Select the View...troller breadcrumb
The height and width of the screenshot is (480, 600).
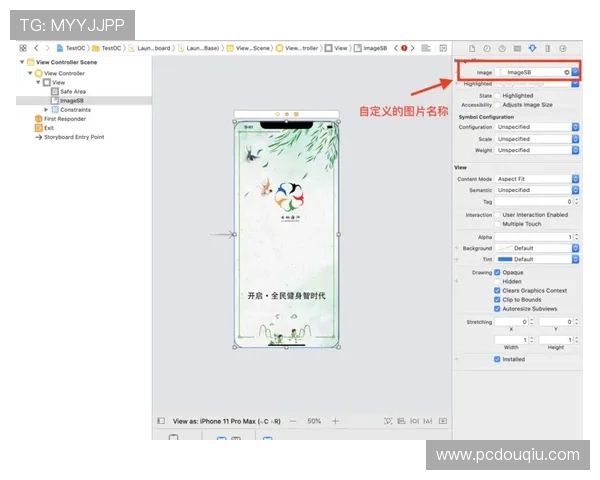click(297, 48)
